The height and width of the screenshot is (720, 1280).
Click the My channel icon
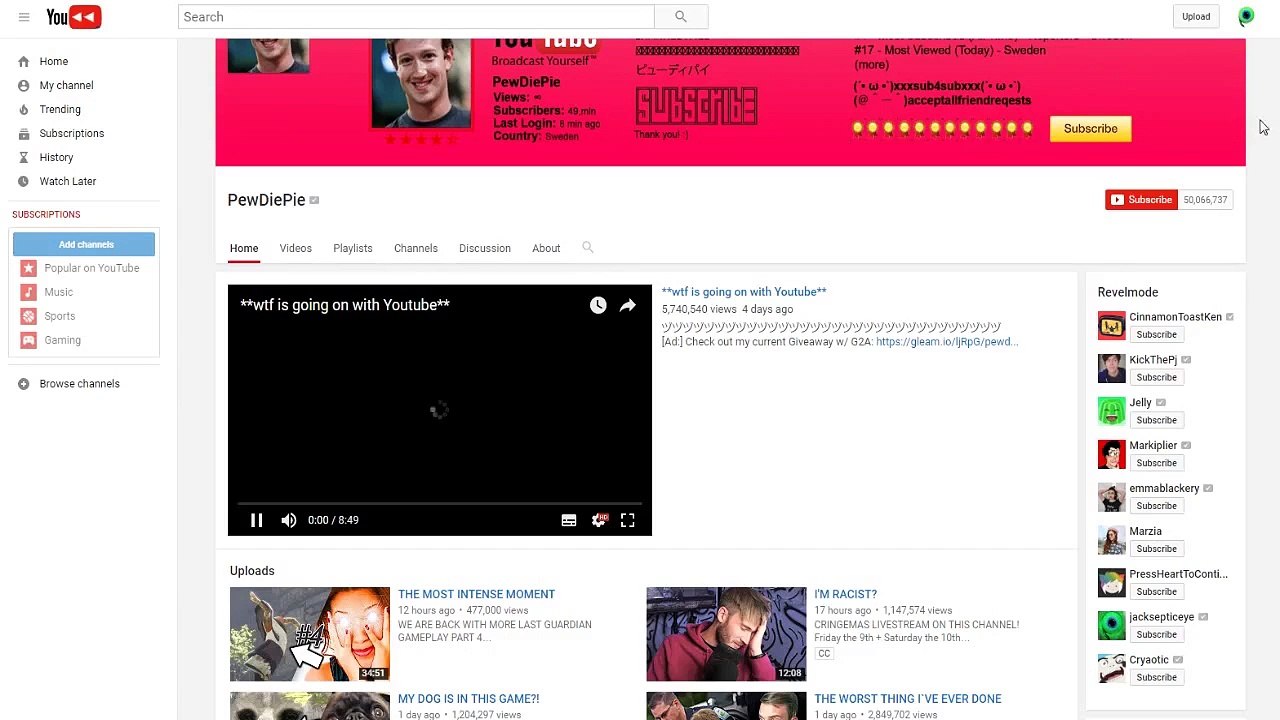click(x=24, y=86)
